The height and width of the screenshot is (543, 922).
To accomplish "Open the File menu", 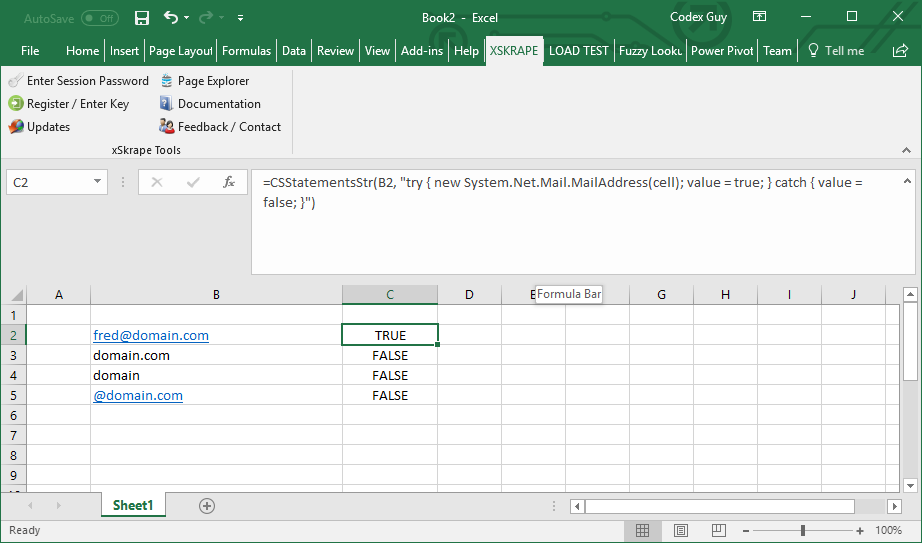I will tap(30, 51).
